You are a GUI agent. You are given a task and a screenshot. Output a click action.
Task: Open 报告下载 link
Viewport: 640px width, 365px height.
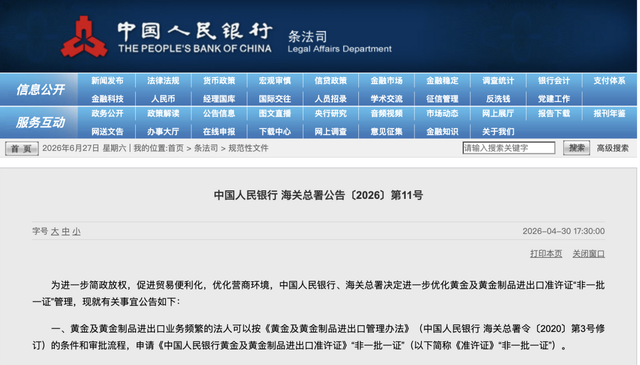(x=554, y=114)
